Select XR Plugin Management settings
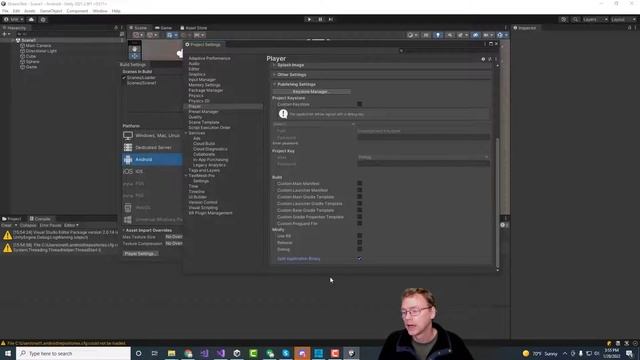Image resolution: width=640 pixels, height=360 pixels. [210, 213]
